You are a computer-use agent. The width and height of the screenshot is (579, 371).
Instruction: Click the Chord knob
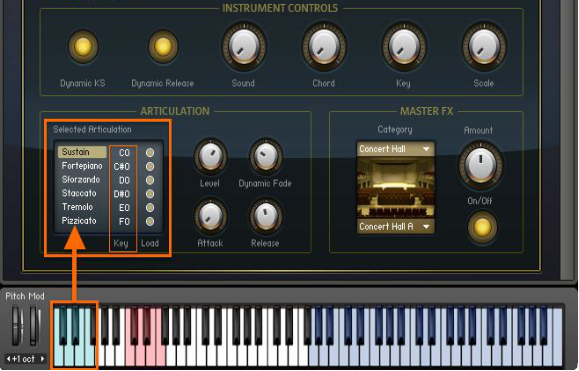(x=324, y=47)
